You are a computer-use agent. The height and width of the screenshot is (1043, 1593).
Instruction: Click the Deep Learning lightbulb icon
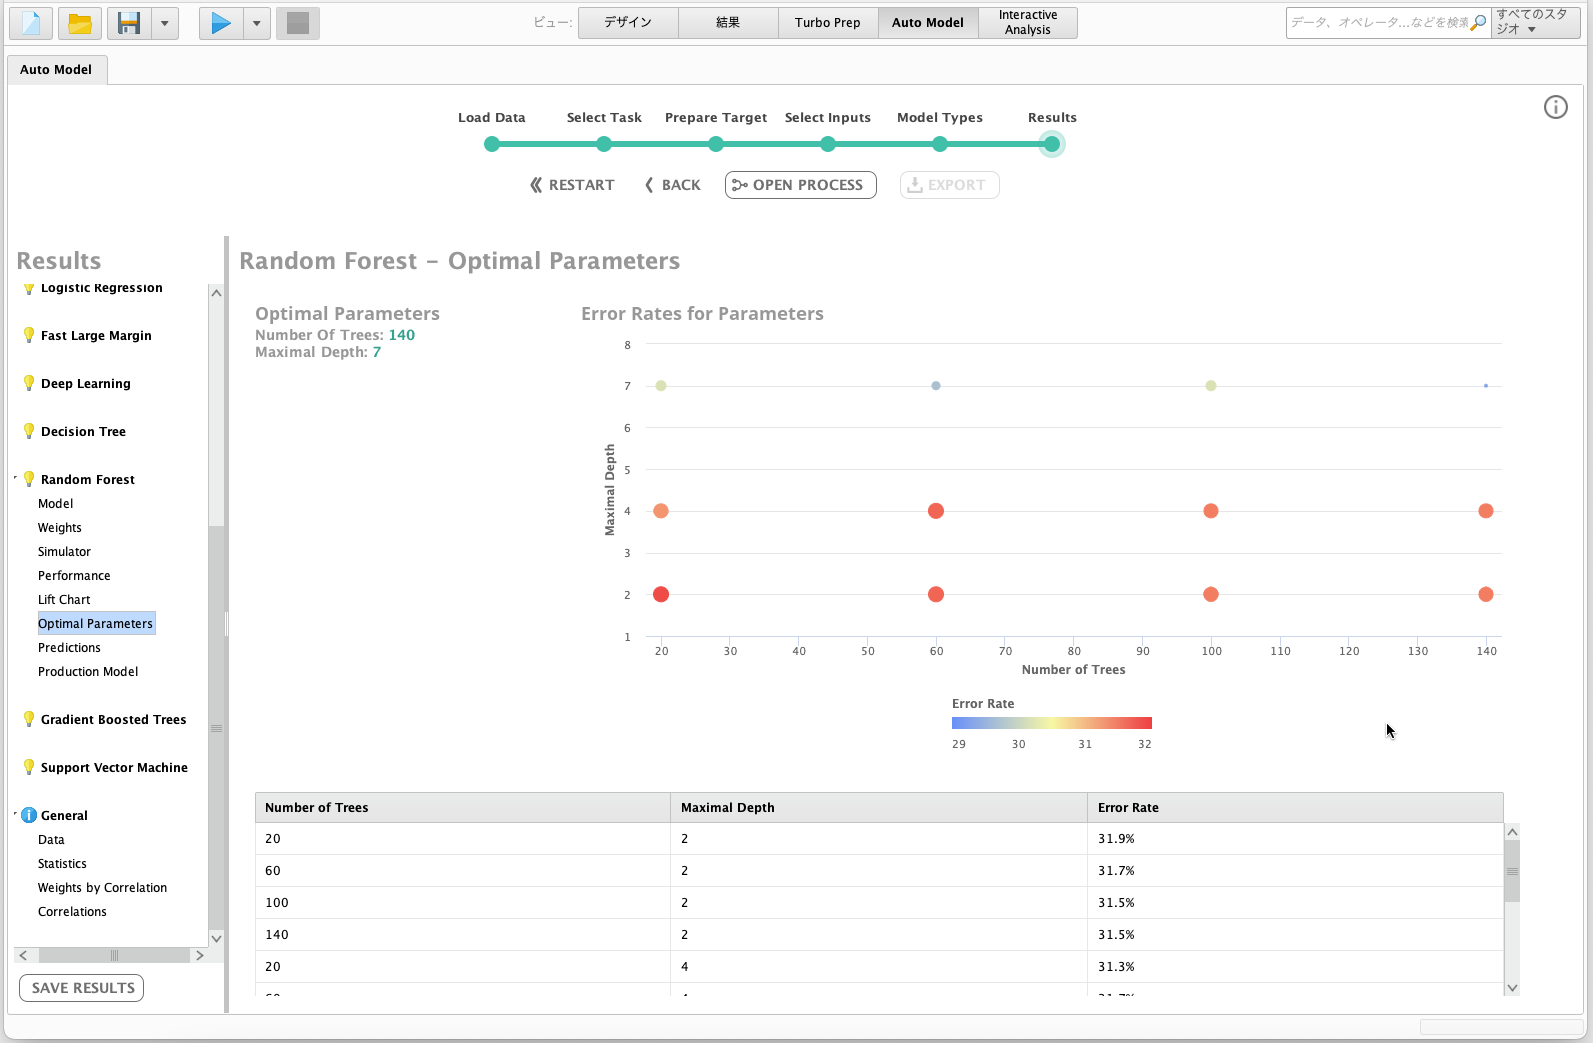pyautogui.click(x=29, y=383)
